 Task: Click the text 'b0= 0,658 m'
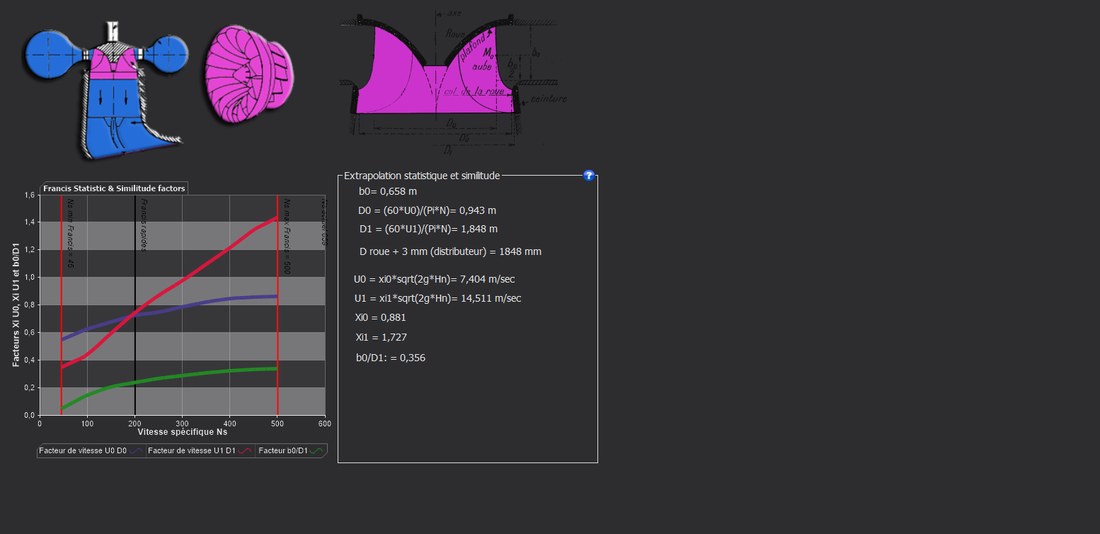[x=388, y=191]
